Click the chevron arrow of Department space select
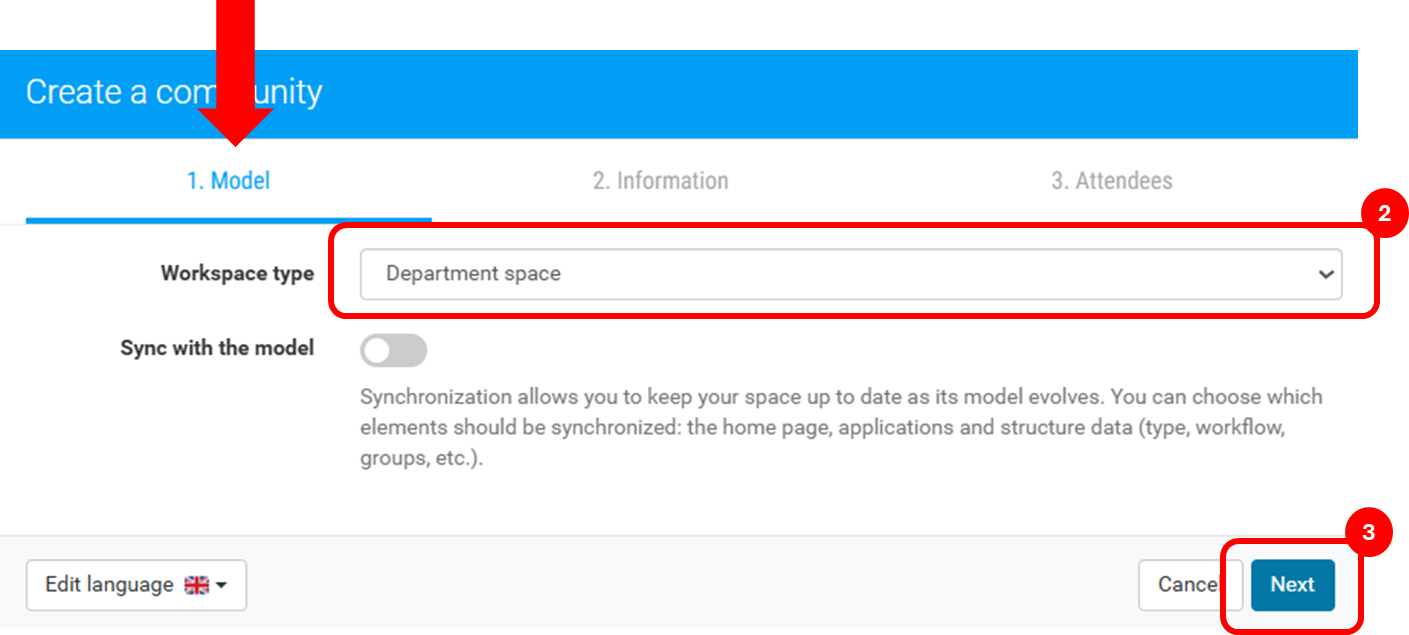The height and width of the screenshot is (635, 1409). click(1326, 274)
